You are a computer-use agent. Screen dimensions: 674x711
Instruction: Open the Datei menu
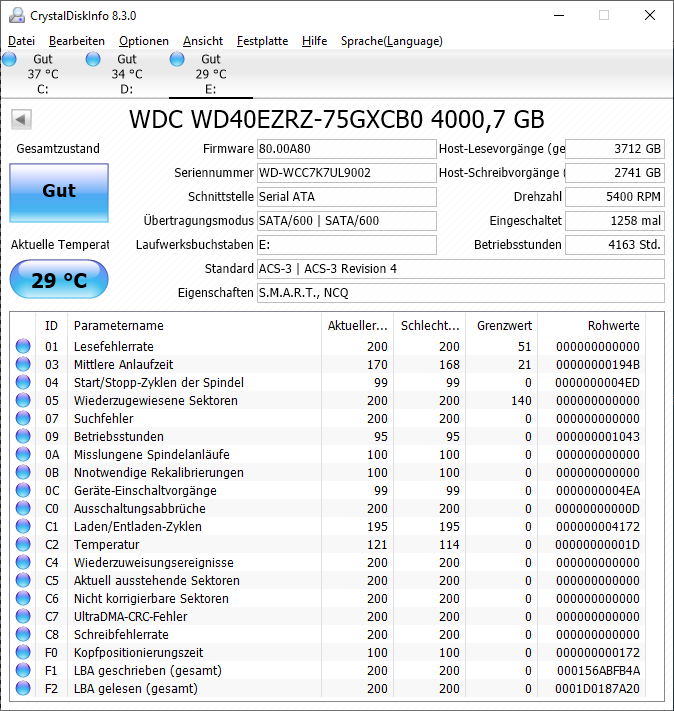[21, 41]
